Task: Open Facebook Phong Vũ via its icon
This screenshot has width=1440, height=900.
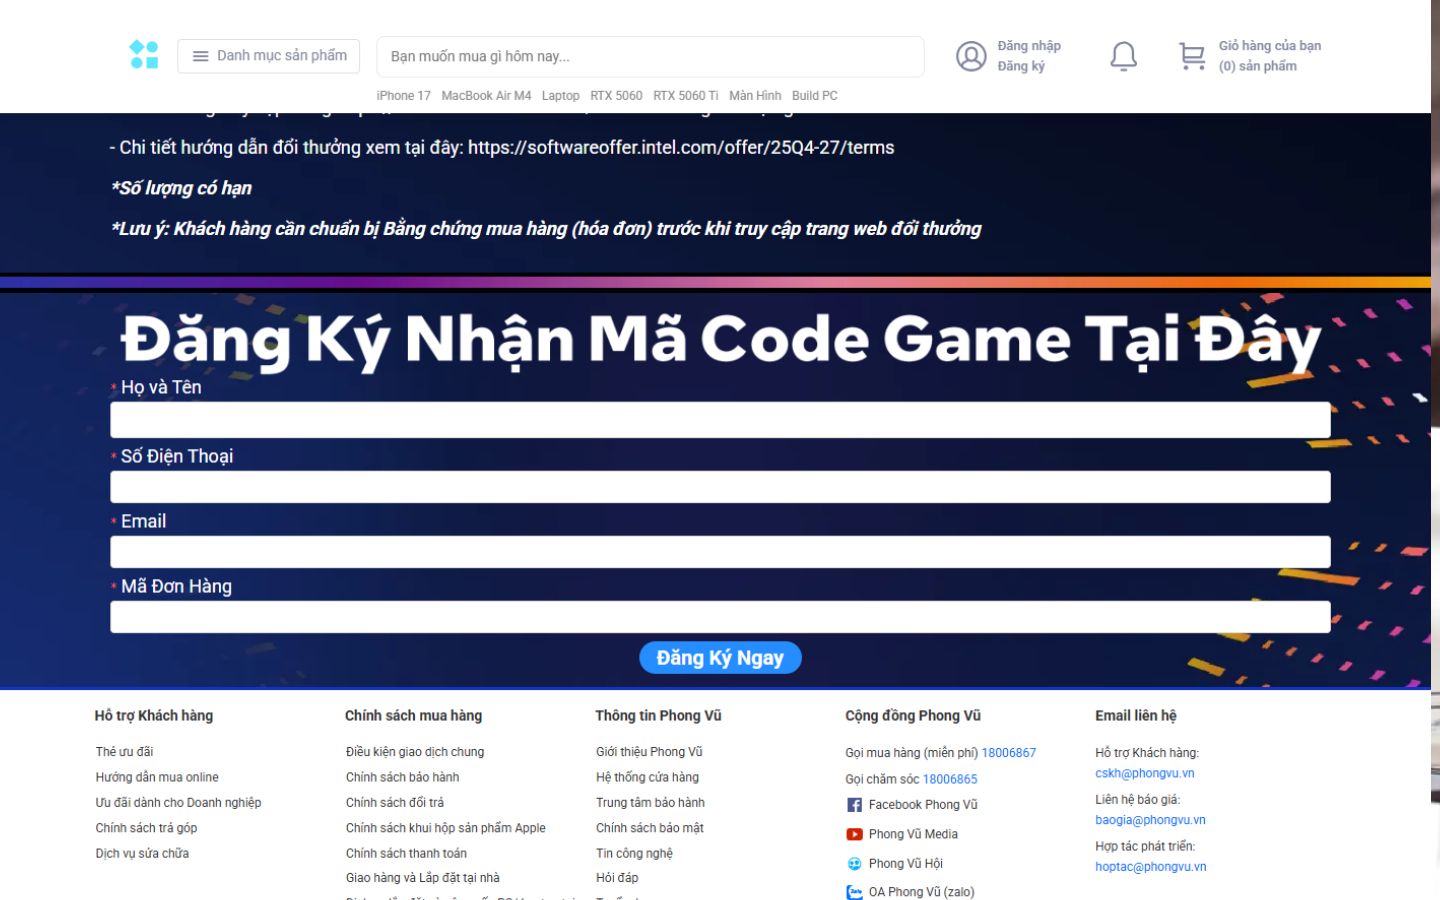Action: 855,804
